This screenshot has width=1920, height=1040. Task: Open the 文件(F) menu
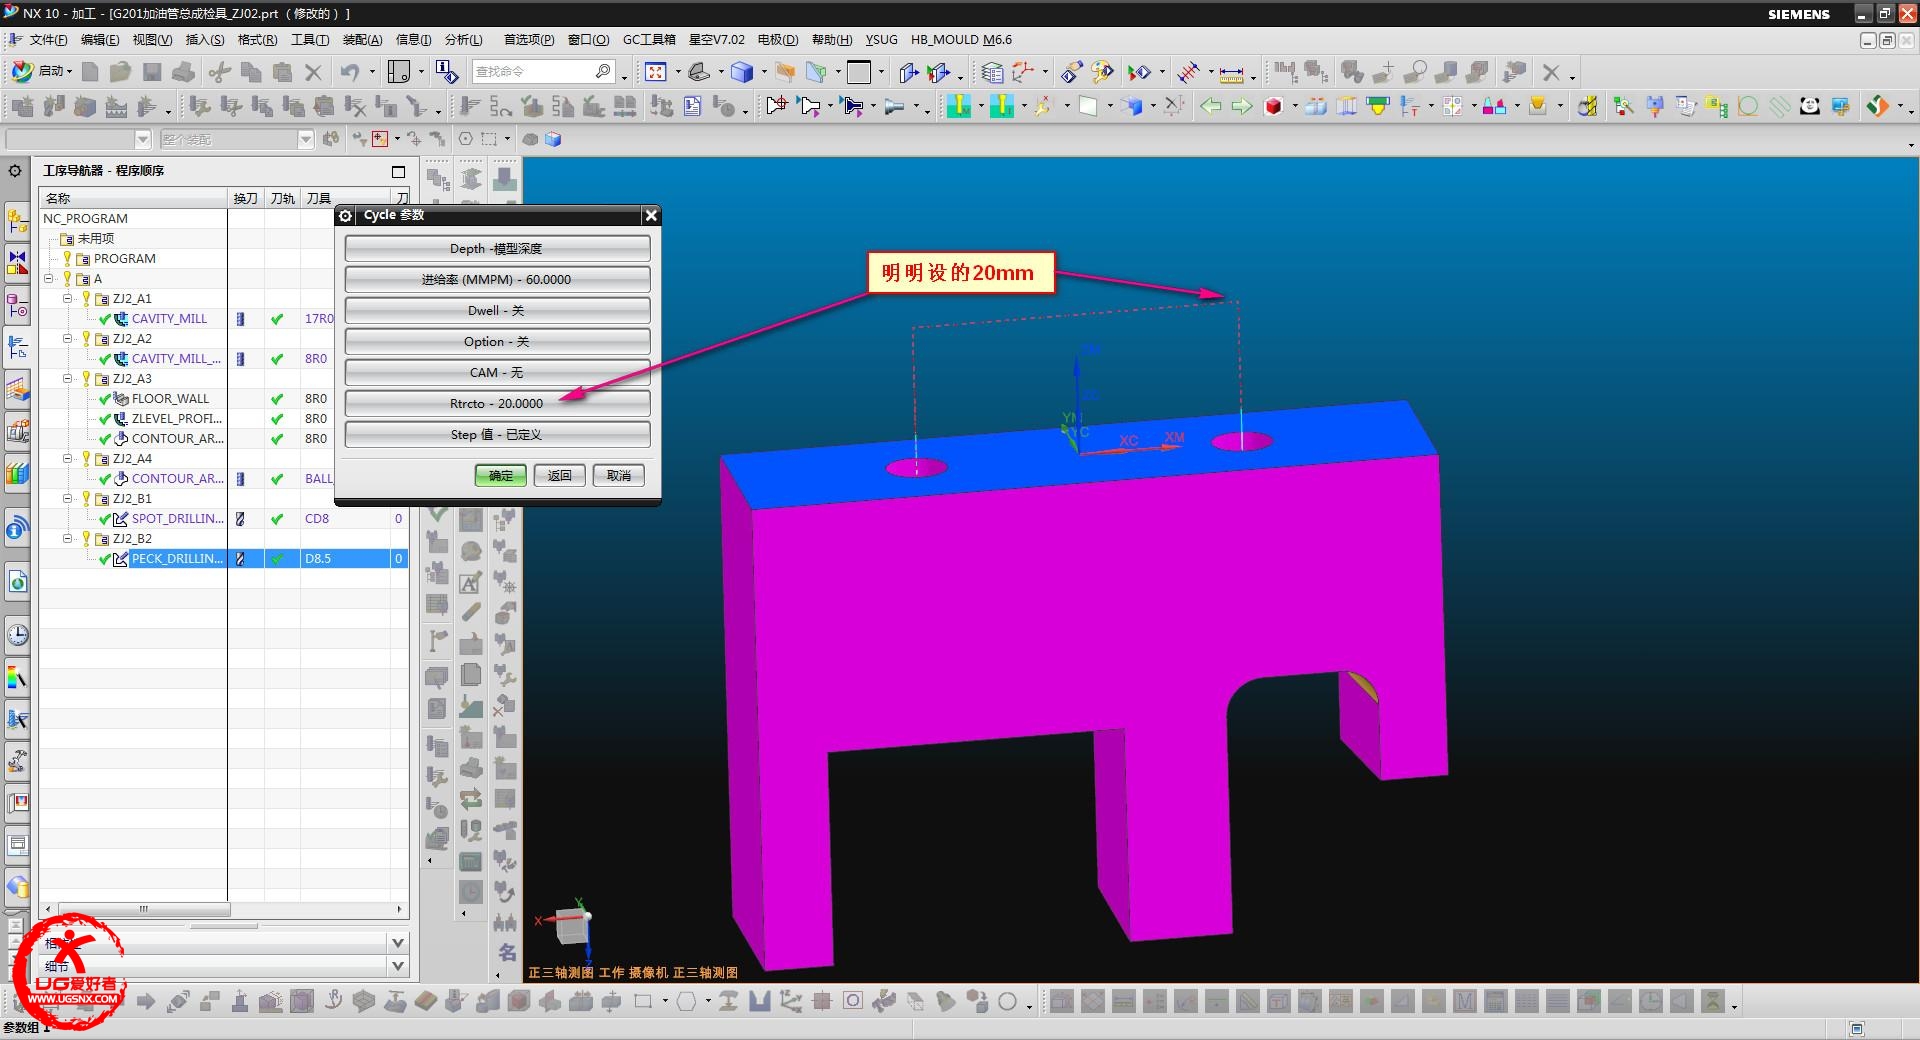coord(48,40)
